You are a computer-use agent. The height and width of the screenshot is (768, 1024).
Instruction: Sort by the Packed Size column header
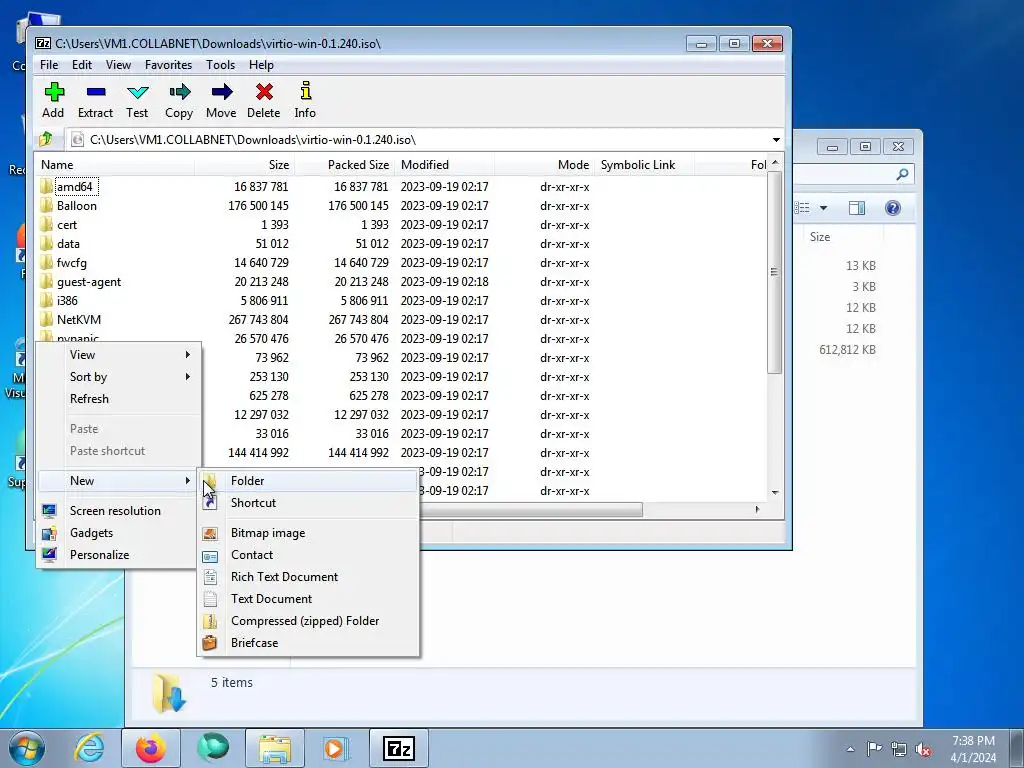[x=344, y=165]
